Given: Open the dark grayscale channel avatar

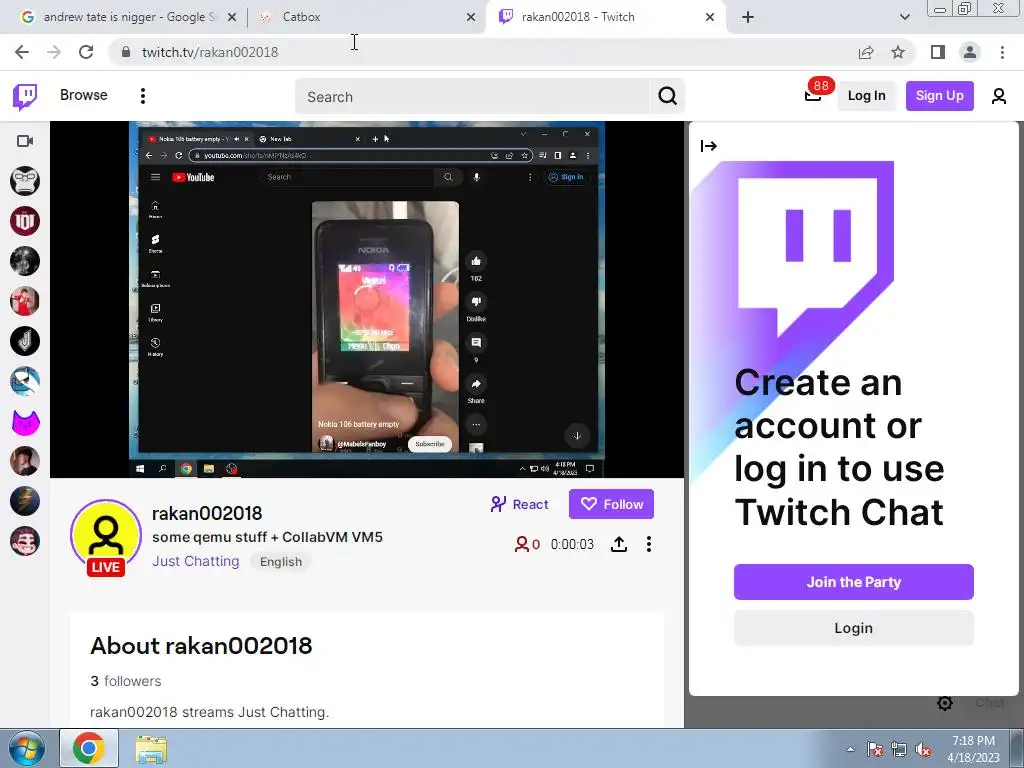Looking at the screenshot, I should pos(25,261).
